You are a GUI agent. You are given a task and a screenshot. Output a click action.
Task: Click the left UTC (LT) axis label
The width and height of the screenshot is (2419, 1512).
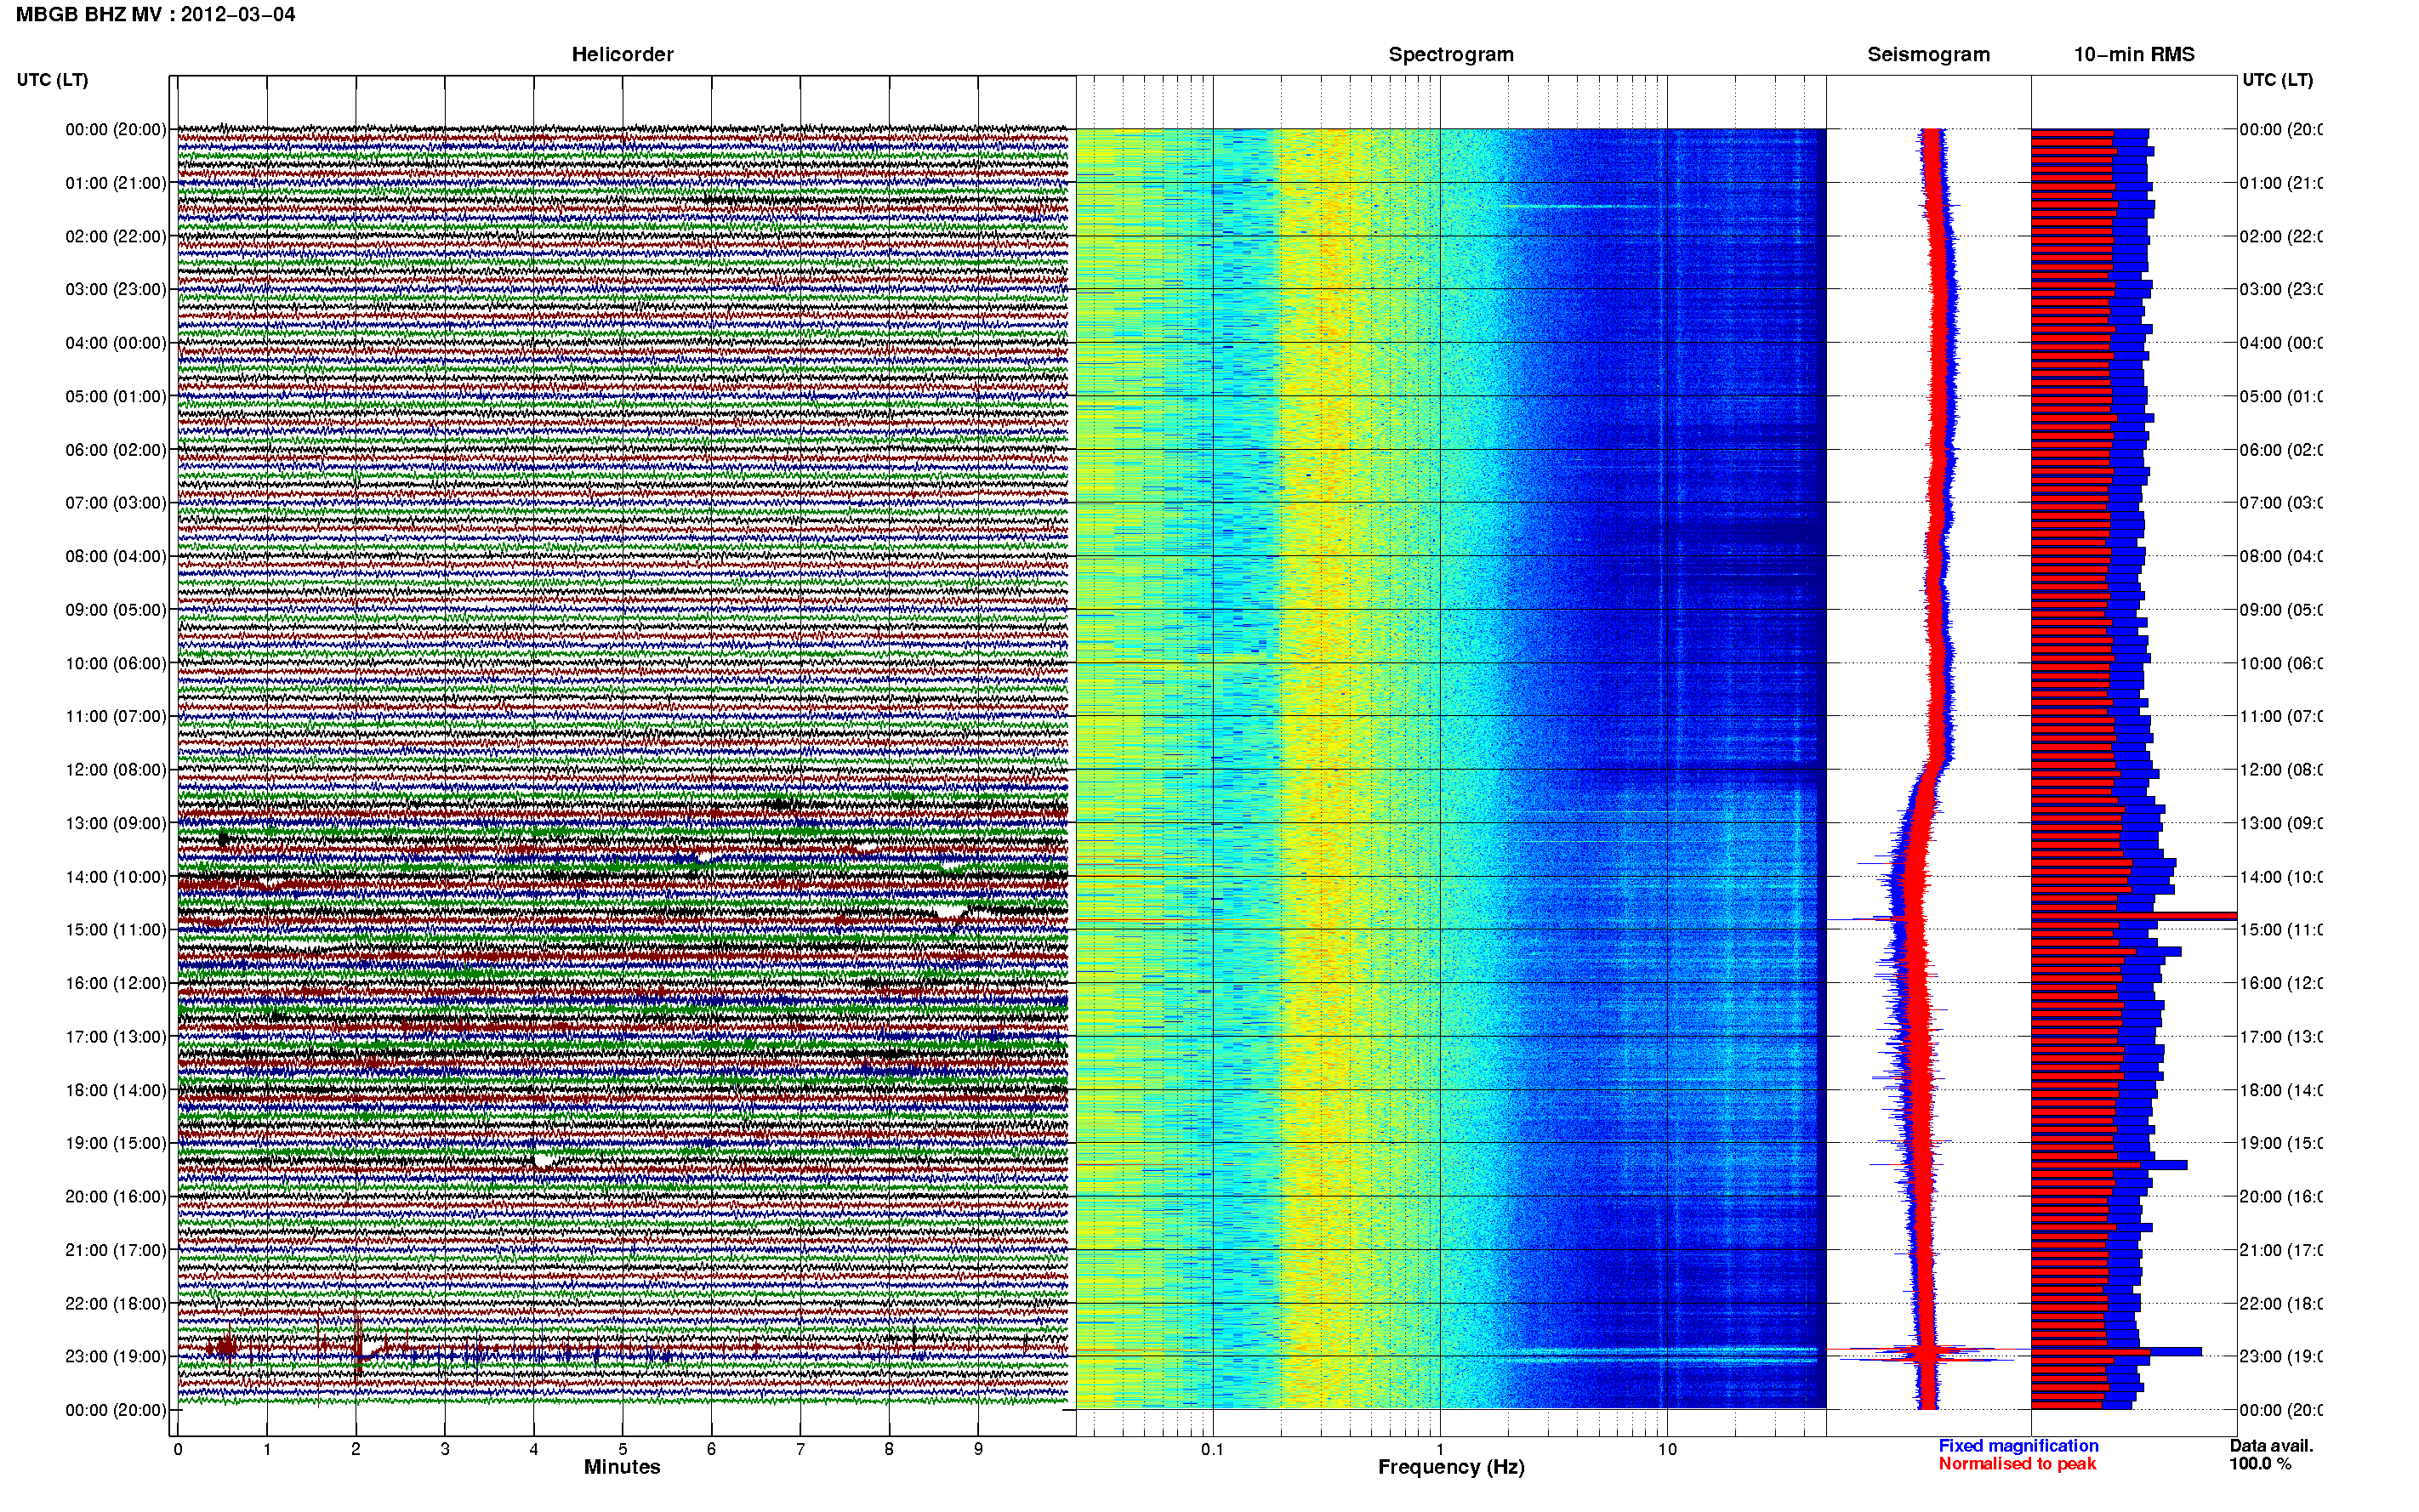click(52, 79)
